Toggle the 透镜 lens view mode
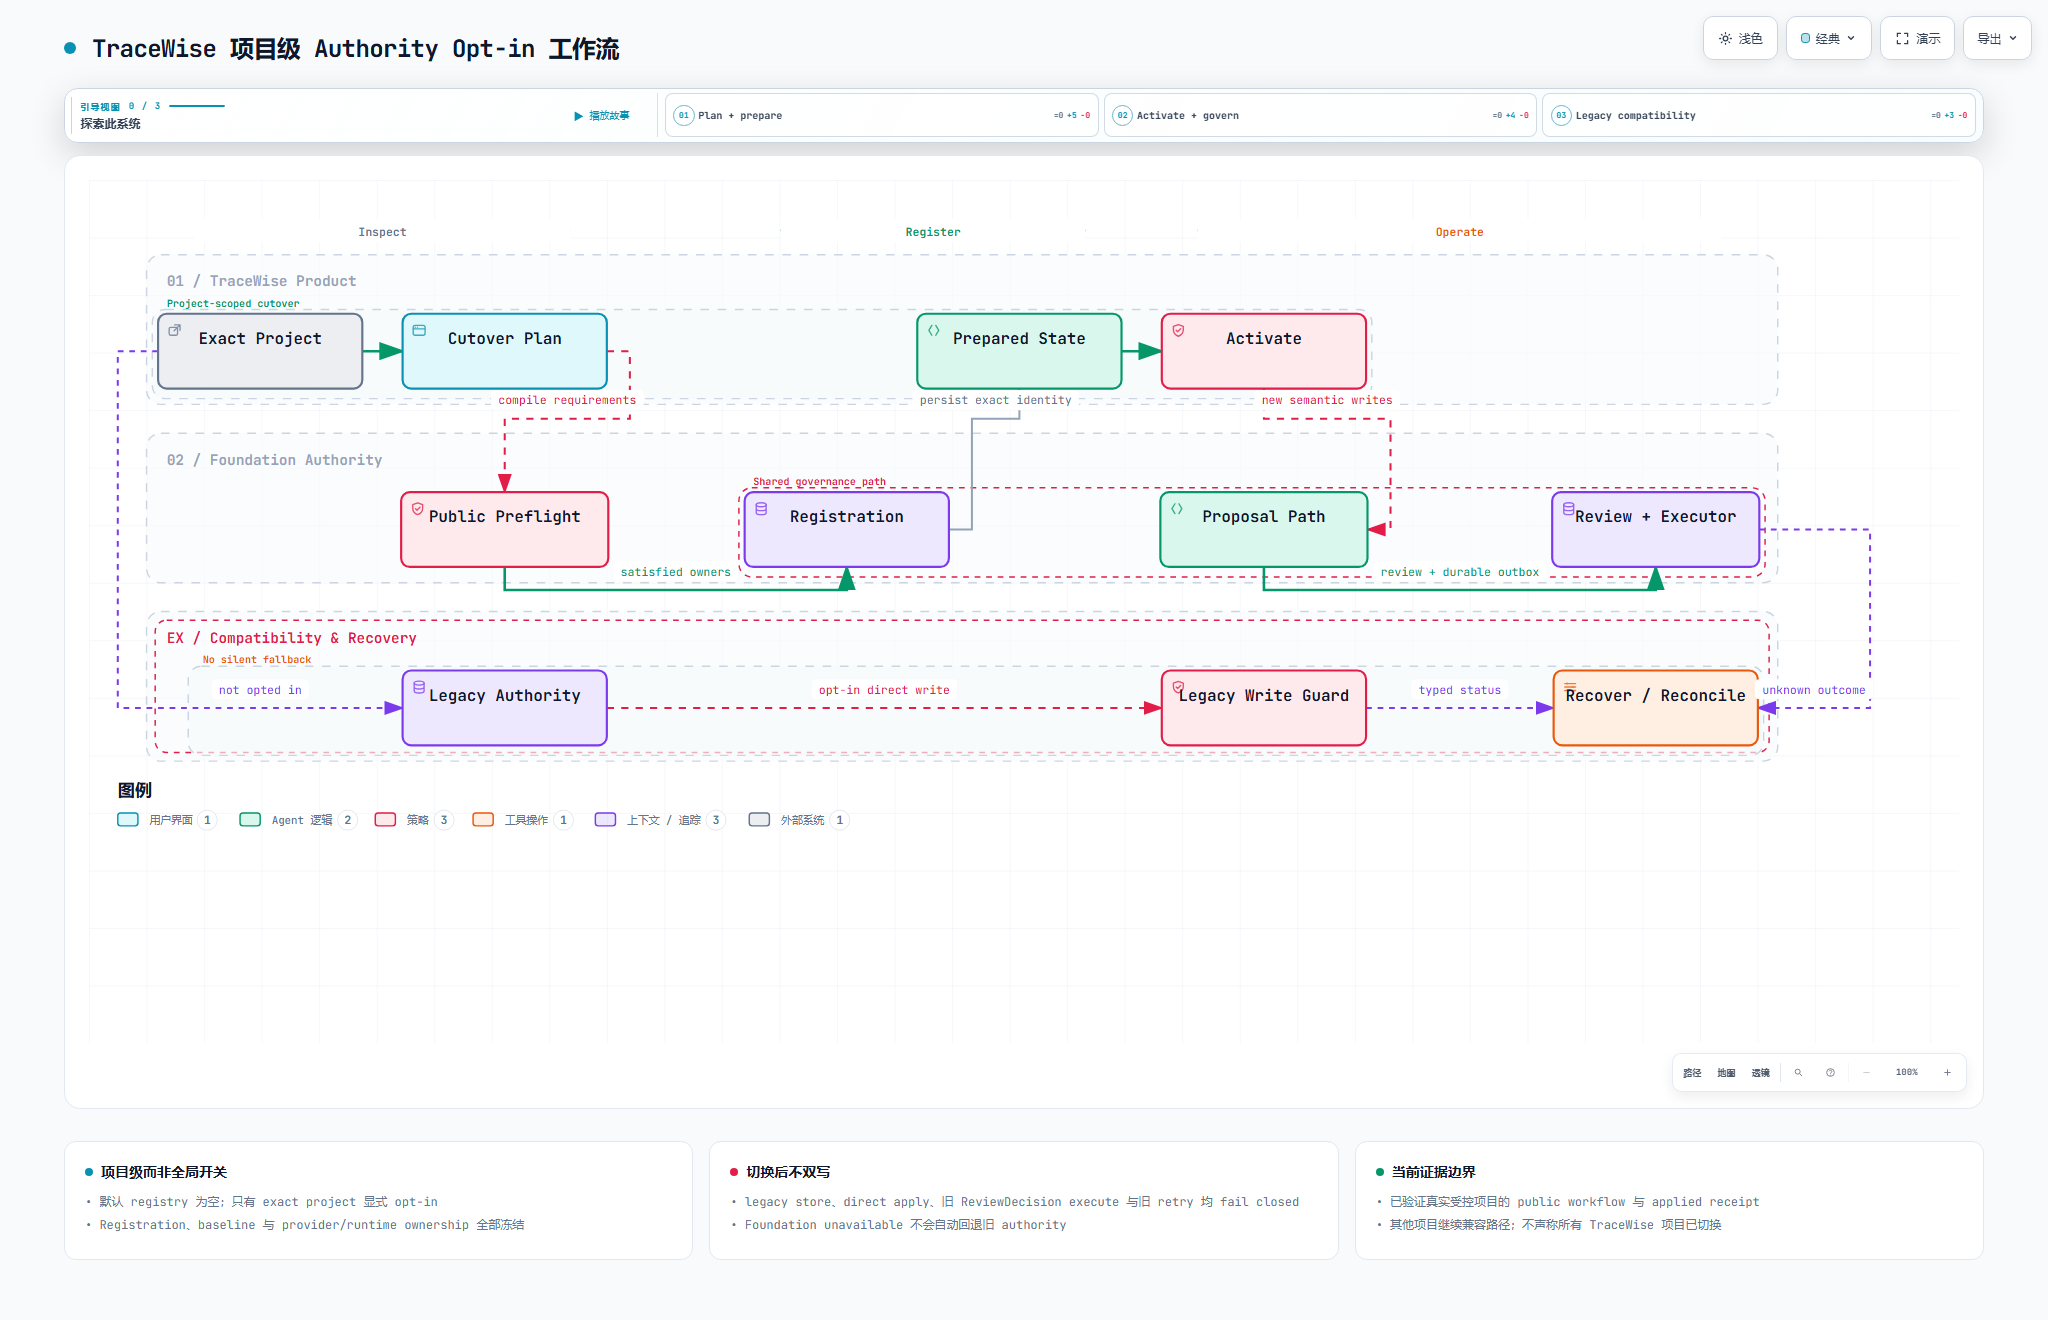Screen dimensions: 2048x1320 click(1760, 1072)
